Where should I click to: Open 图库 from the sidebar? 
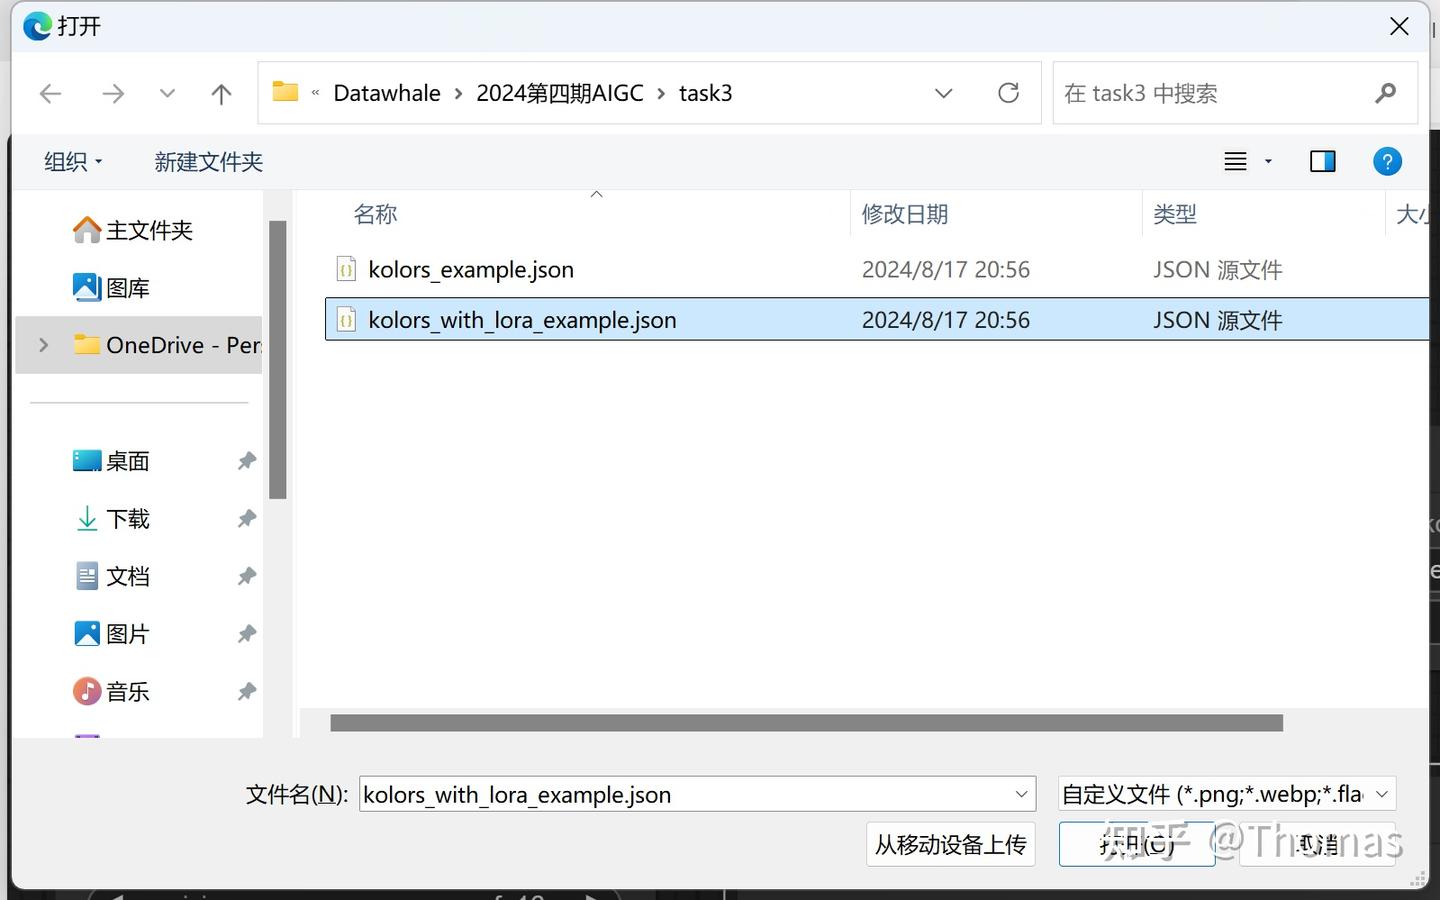coord(127,287)
